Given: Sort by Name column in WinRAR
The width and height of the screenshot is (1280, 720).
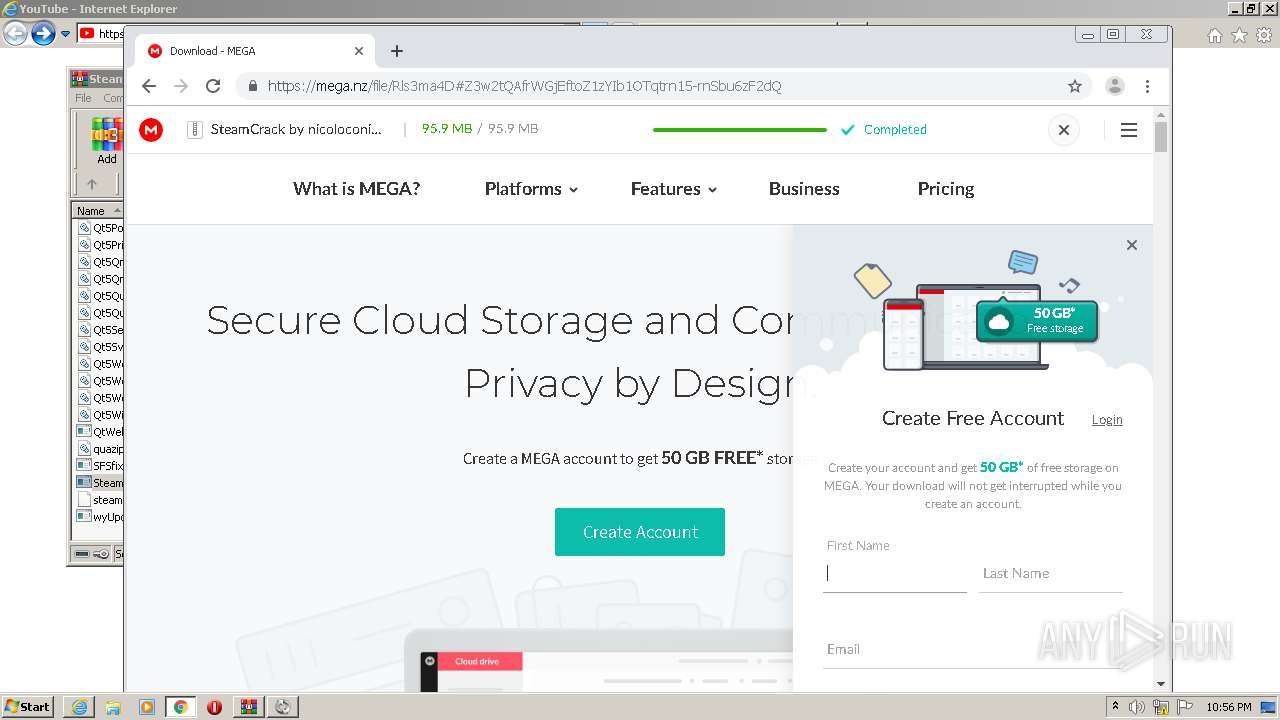Looking at the screenshot, I should (96, 211).
